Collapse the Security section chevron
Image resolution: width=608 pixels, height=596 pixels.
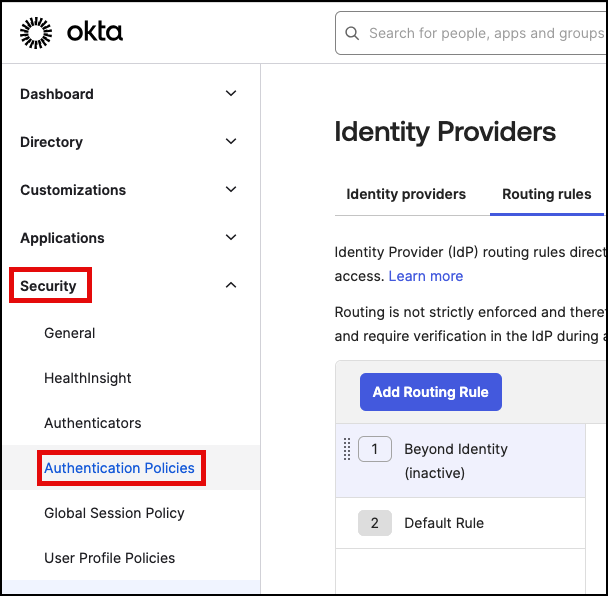[231, 286]
